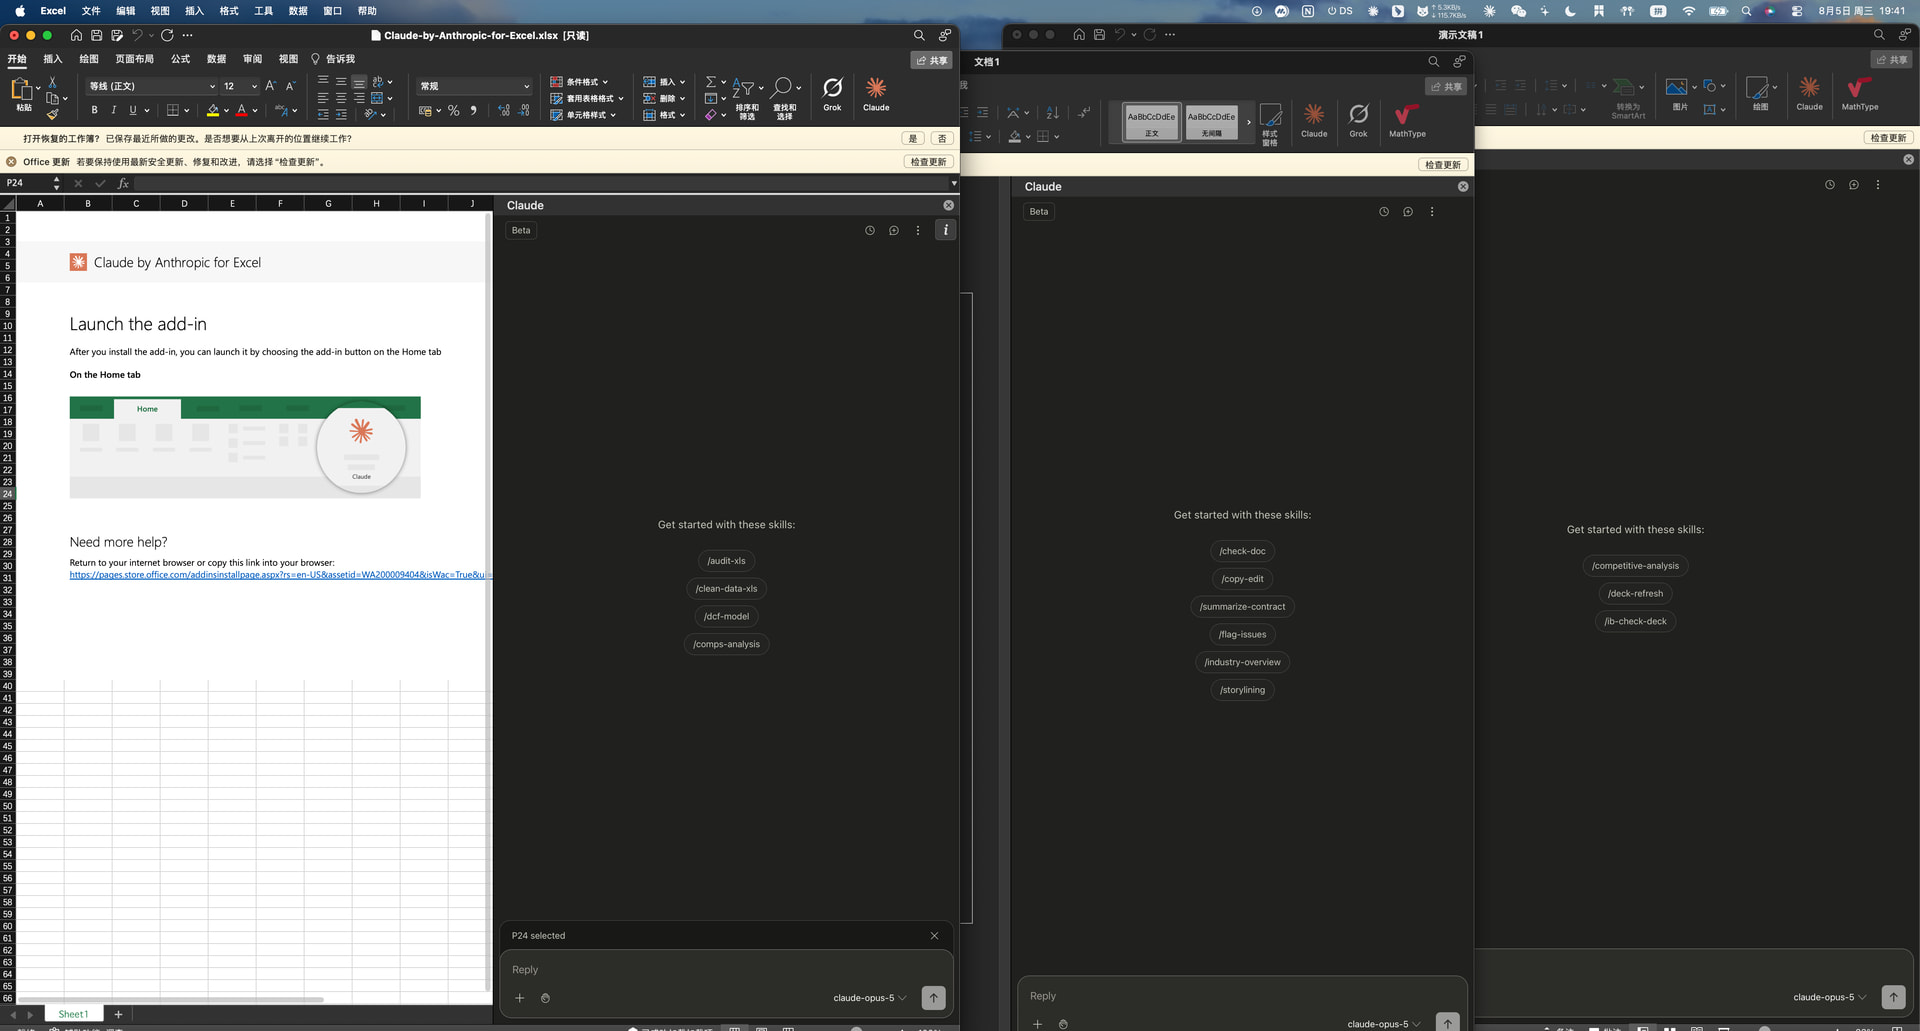Click the /dcf-model skill button
Viewport: 1920px width, 1031px height.
click(x=726, y=617)
